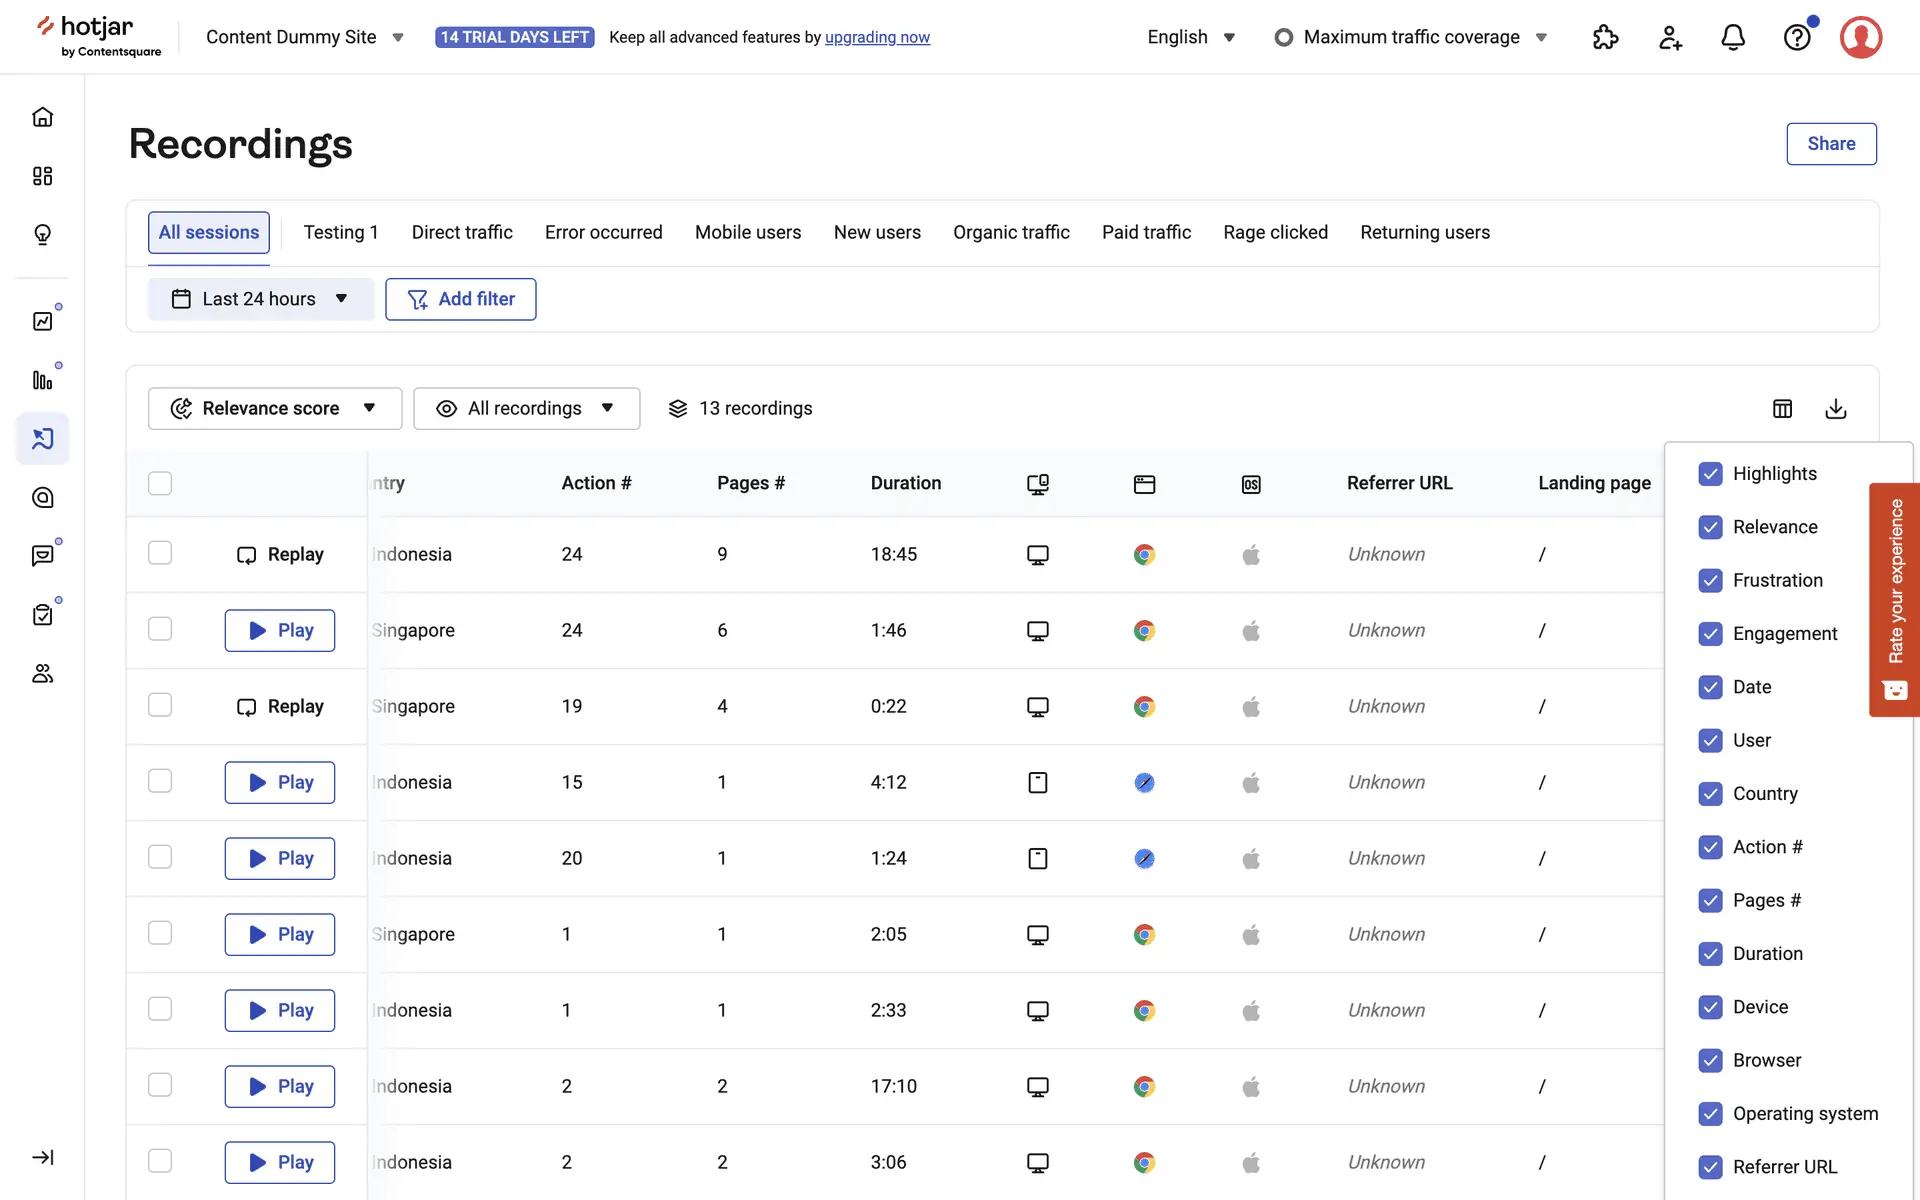This screenshot has height=1200, width=1920.
Task: Select the Mobile users tab
Action: (x=747, y=232)
